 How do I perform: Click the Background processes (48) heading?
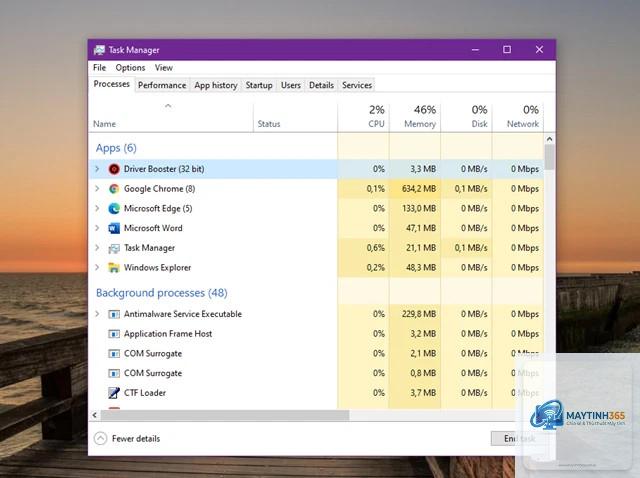pyautogui.click(x=162, y=293)
